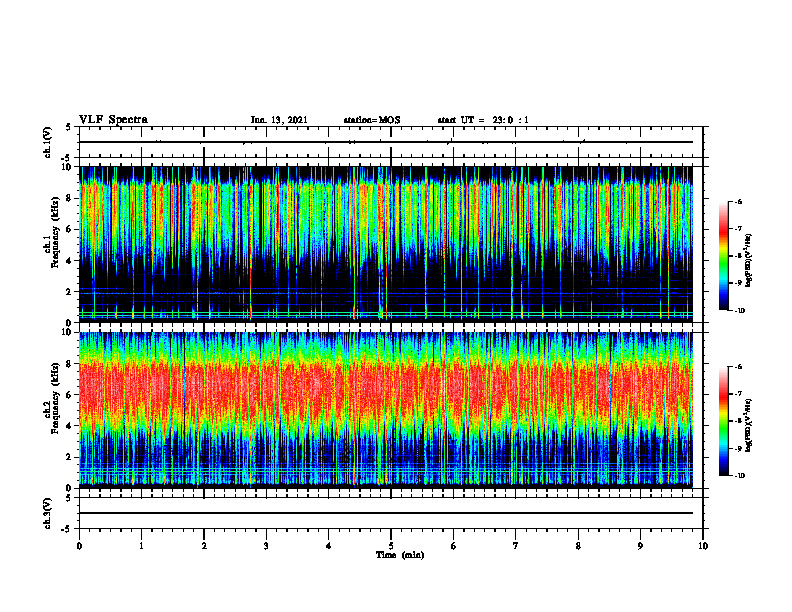Click time axis tick label "7"

516,546
